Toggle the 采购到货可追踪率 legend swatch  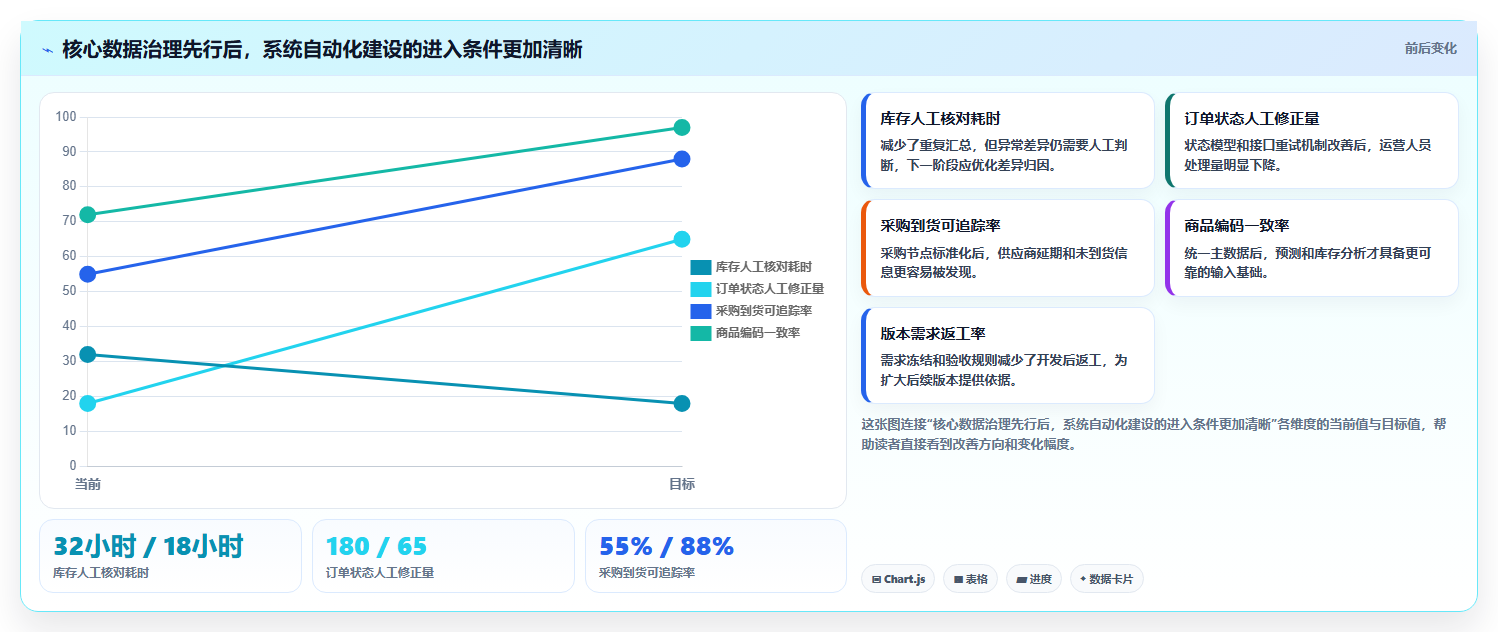pos(701,311)
